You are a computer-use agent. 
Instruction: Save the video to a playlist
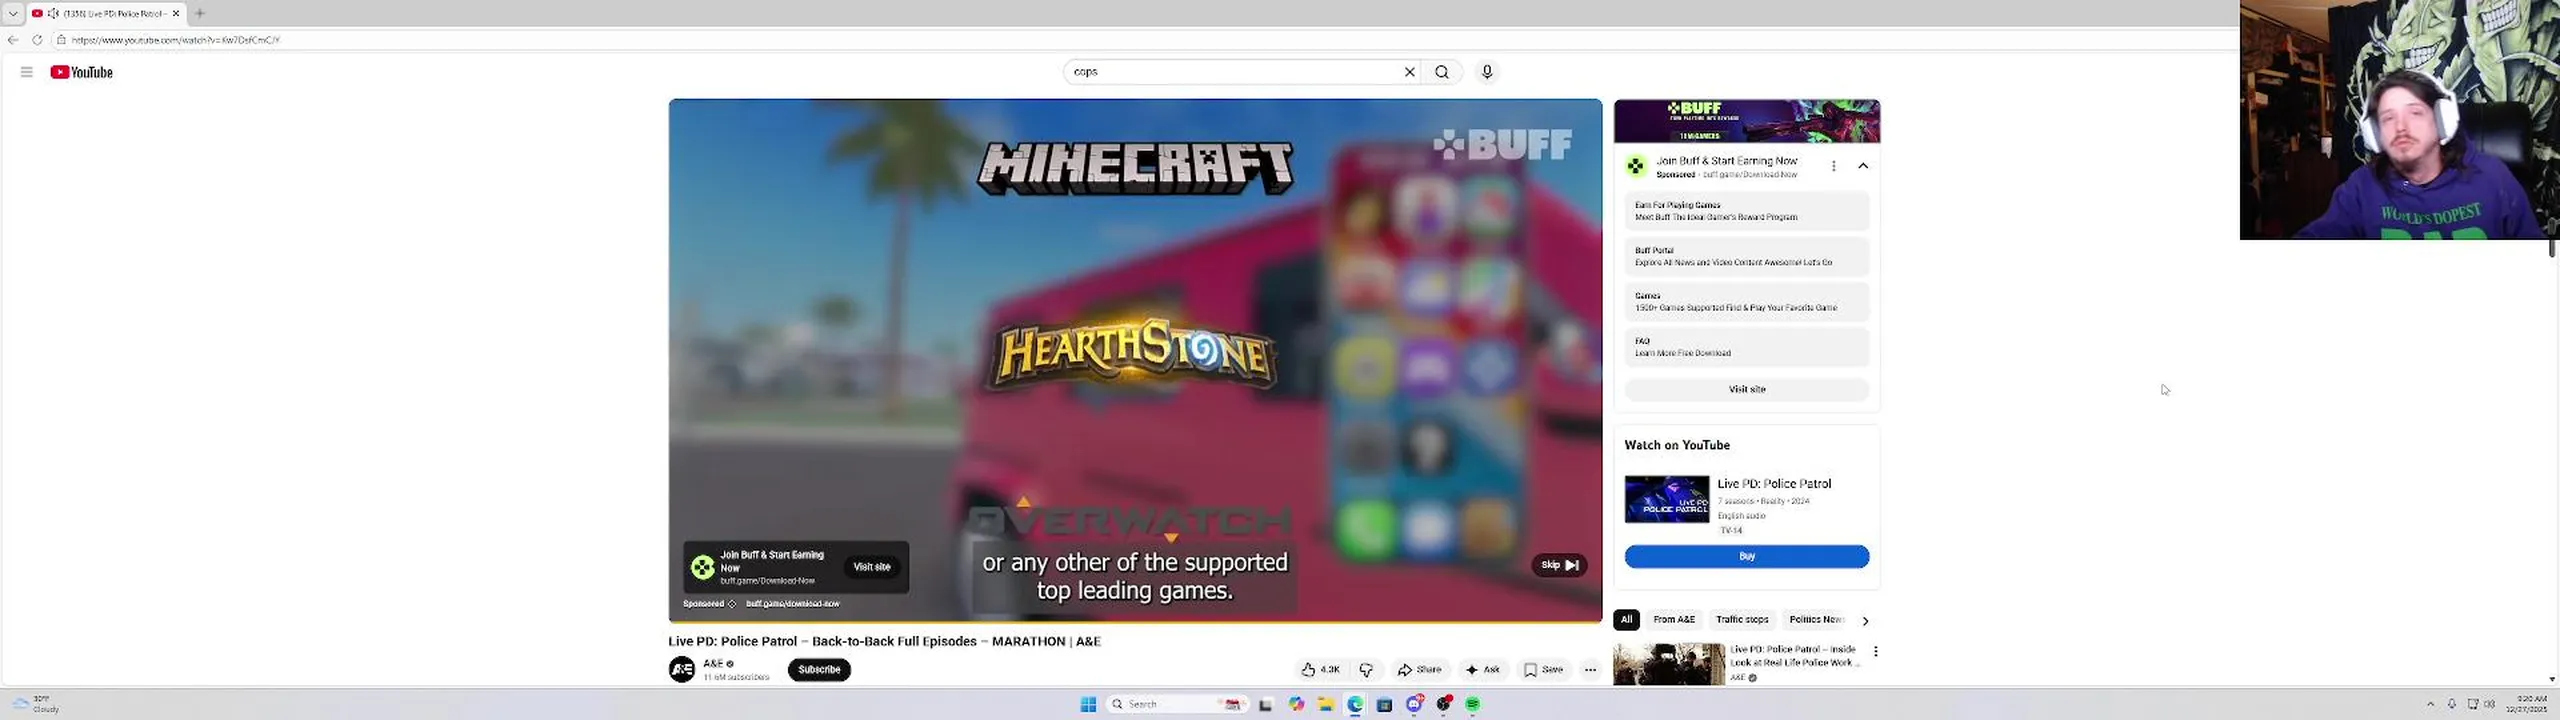pos(1543,670)
